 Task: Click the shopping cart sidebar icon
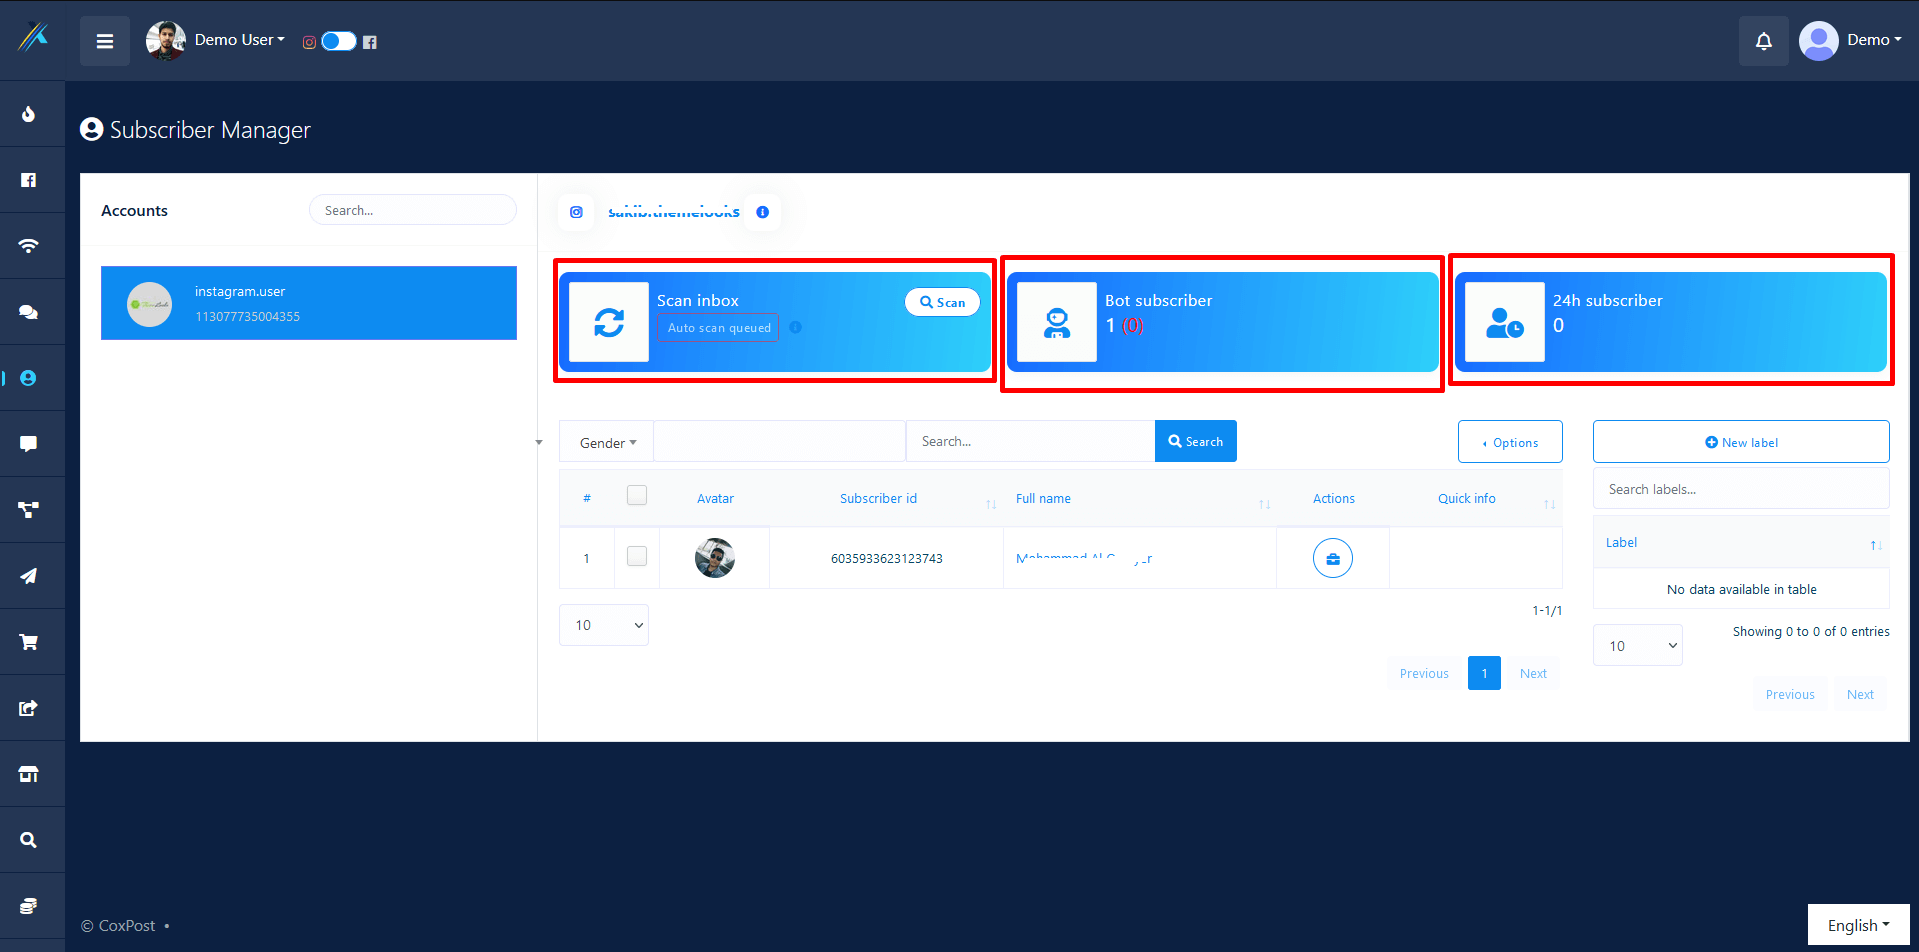(29, 642)
